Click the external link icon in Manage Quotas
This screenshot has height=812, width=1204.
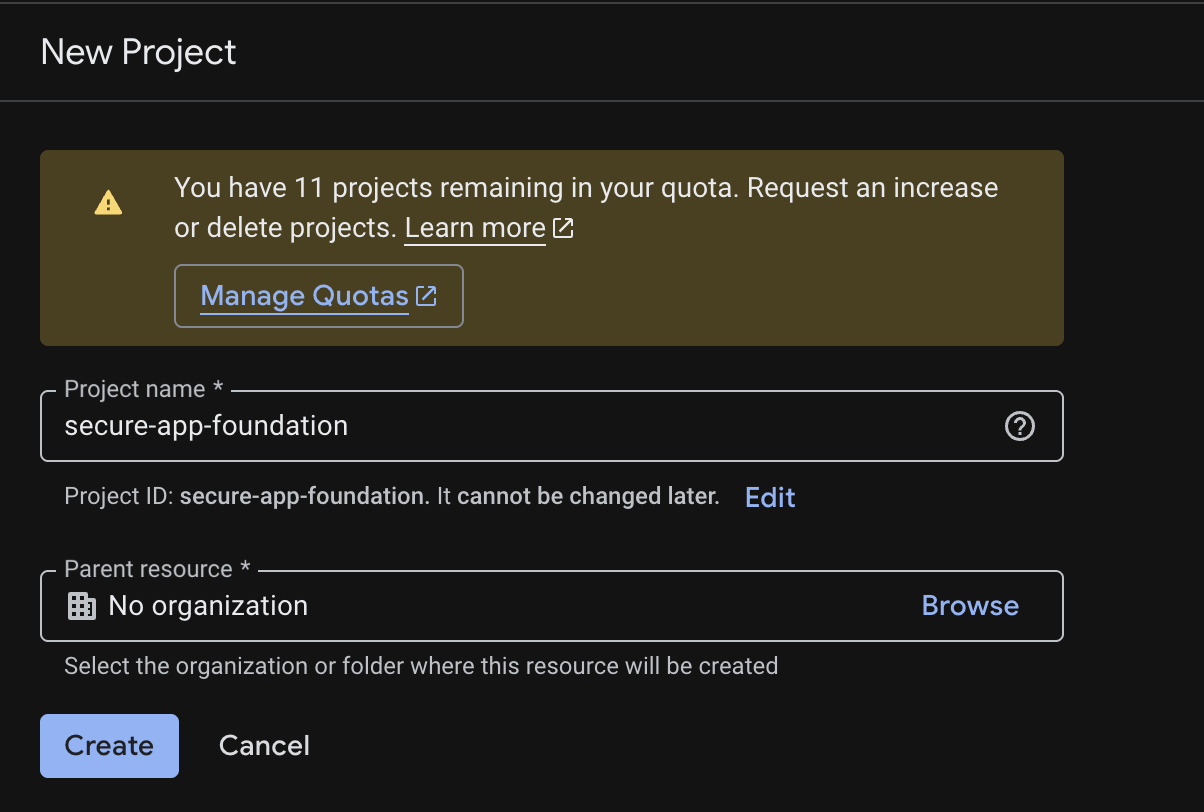click(x=426, y=296)
